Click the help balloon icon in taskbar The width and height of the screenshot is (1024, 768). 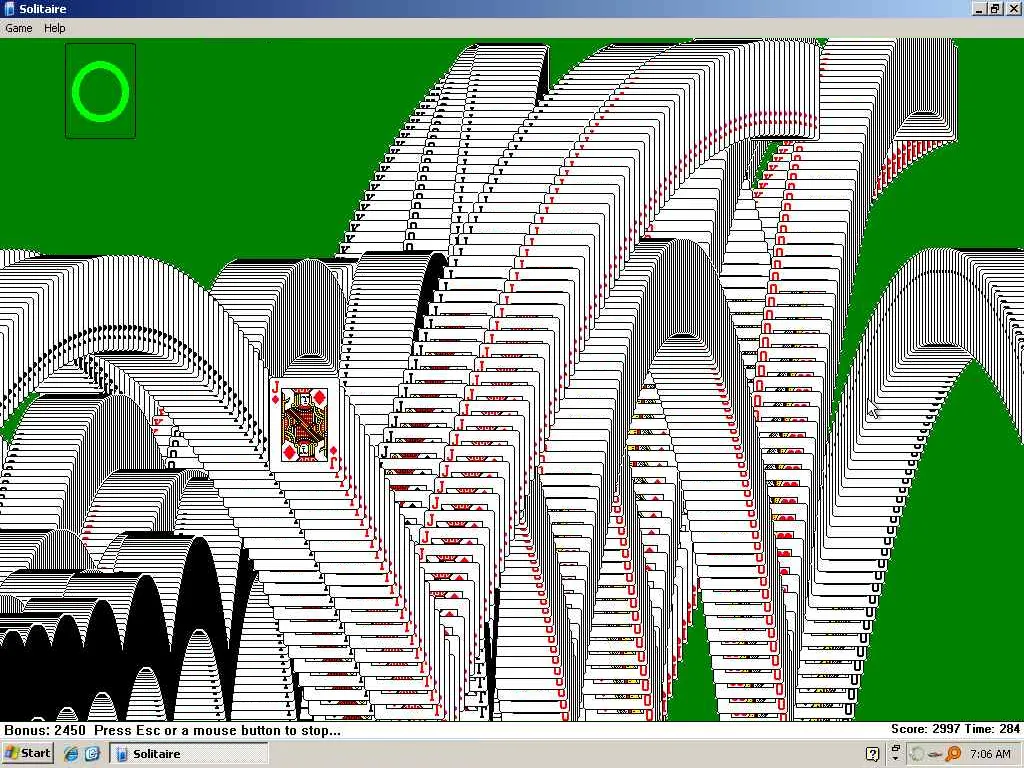872,754
